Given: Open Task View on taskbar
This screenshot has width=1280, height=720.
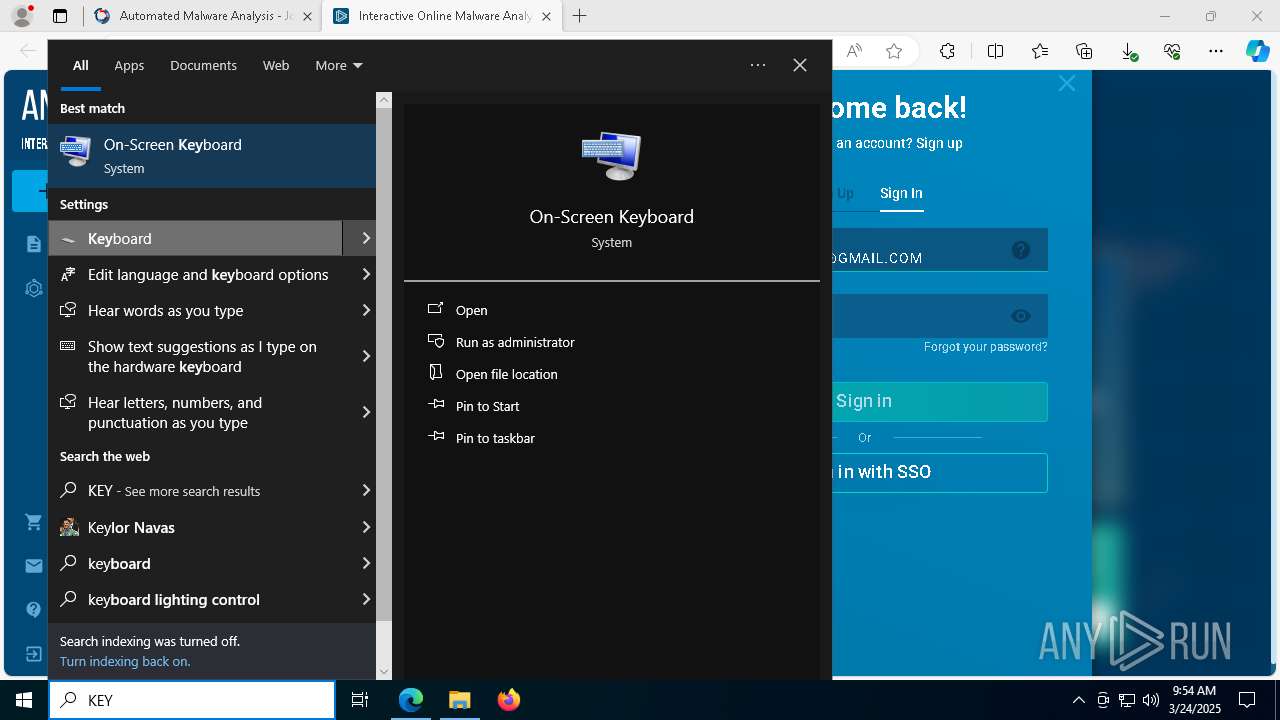Looking at the screenshot, I should 360,700.
